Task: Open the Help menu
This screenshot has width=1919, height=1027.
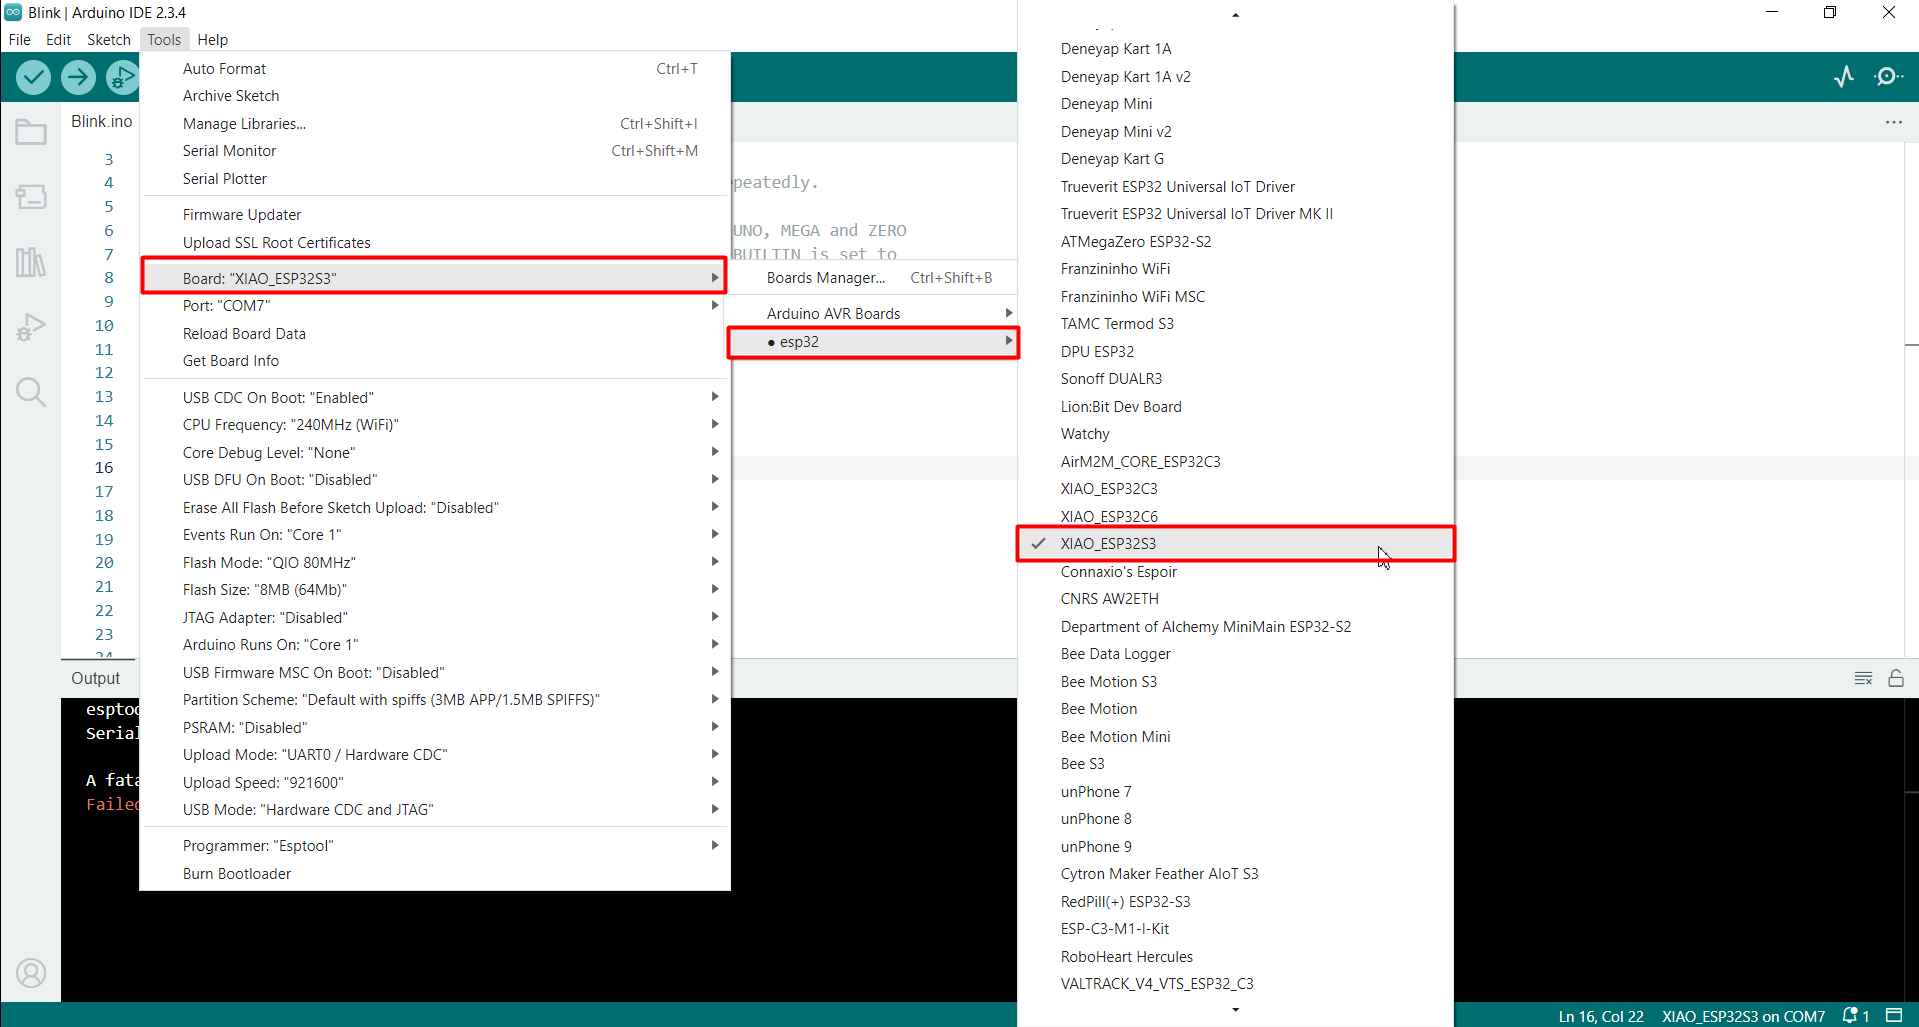Action: point(213,40)
